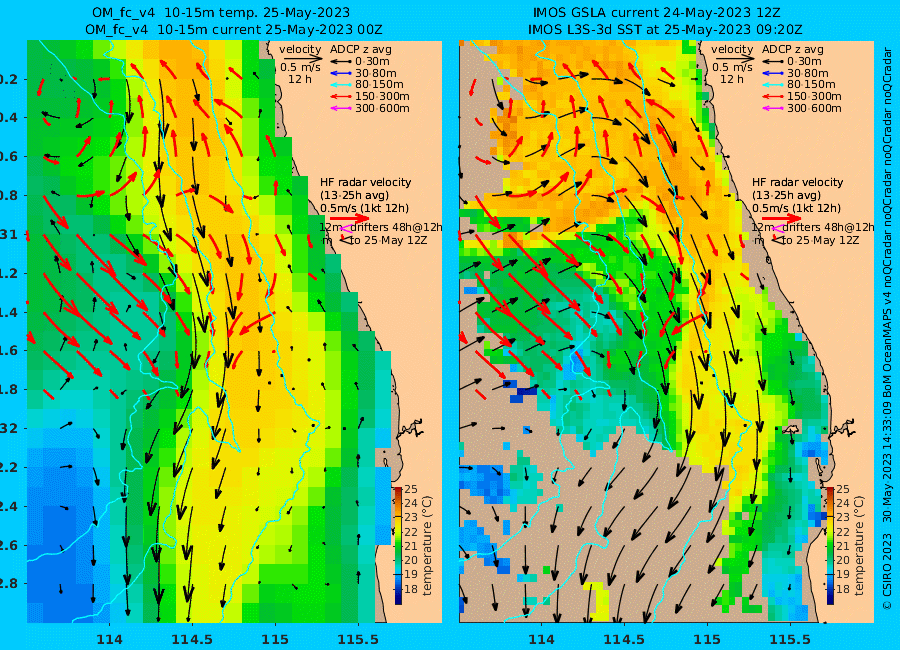Click the cyan 80-150m arrow in the IMOS panel legend
The width and height of the screenshot is (900, 650).
(x=773, y=84)
